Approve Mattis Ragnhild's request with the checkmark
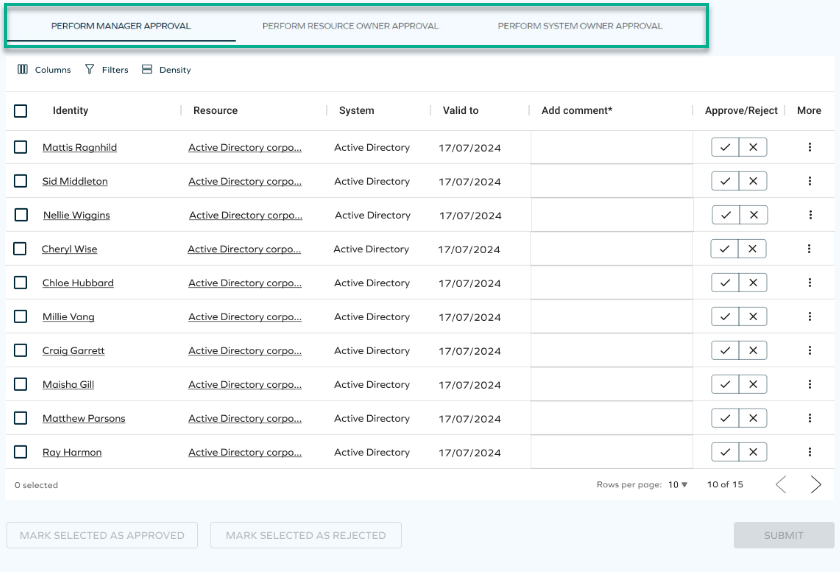The width and height of the screenshot is (840, 572). 725,147
